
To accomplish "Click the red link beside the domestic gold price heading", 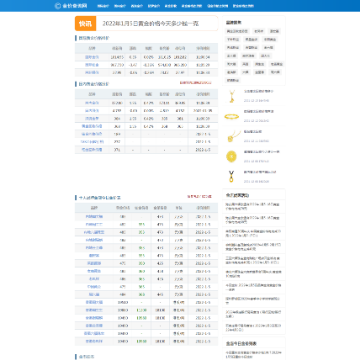I will coord(196,83).
